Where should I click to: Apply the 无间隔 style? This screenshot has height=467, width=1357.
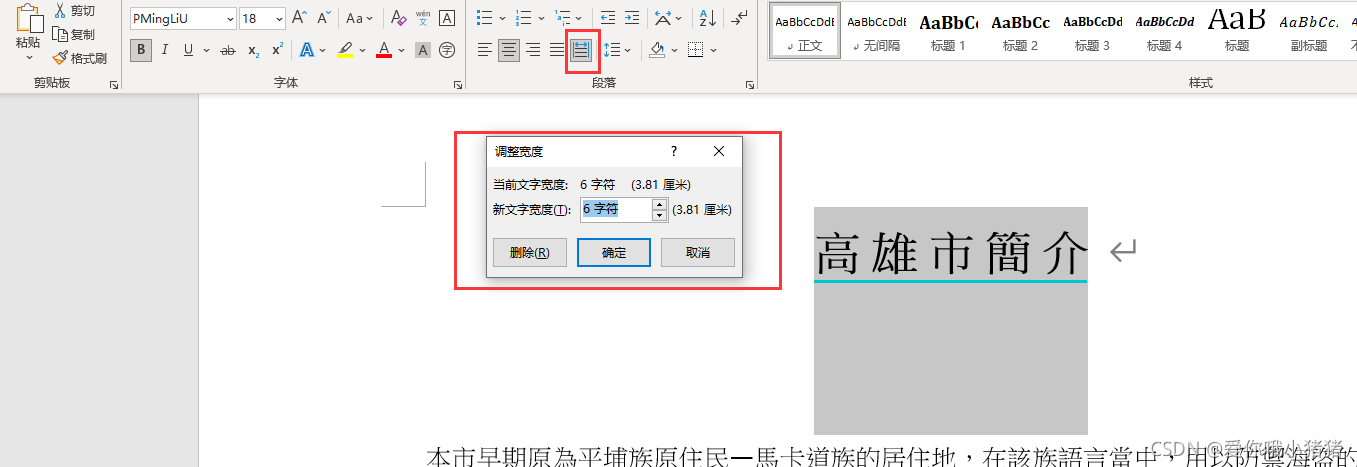877,30
